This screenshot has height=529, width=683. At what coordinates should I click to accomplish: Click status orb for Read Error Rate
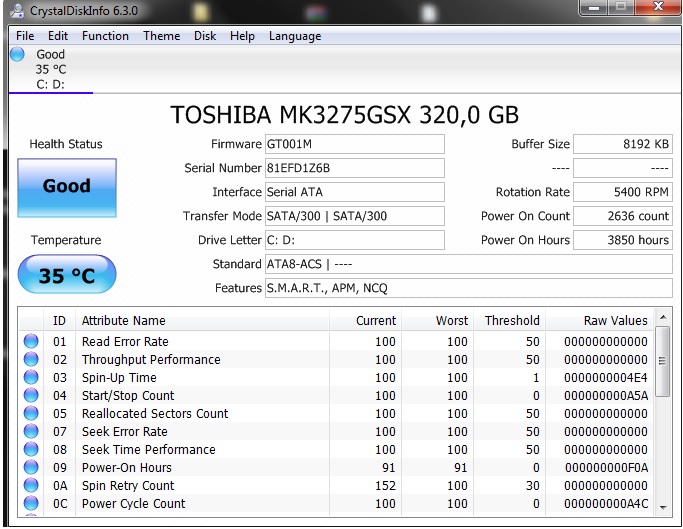(31, 341)
